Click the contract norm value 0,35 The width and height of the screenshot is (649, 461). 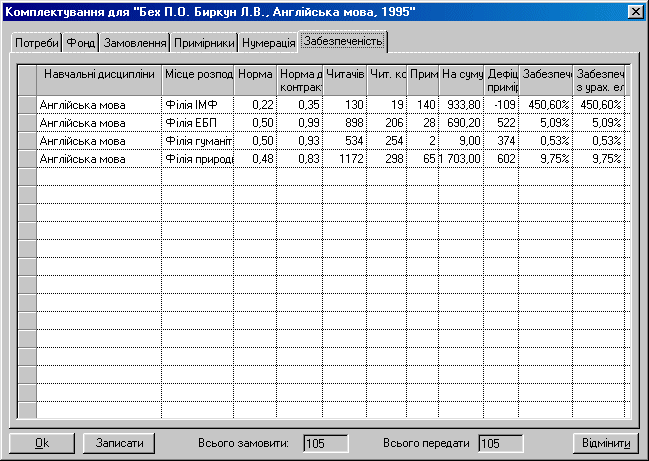[x=300, y=105]
